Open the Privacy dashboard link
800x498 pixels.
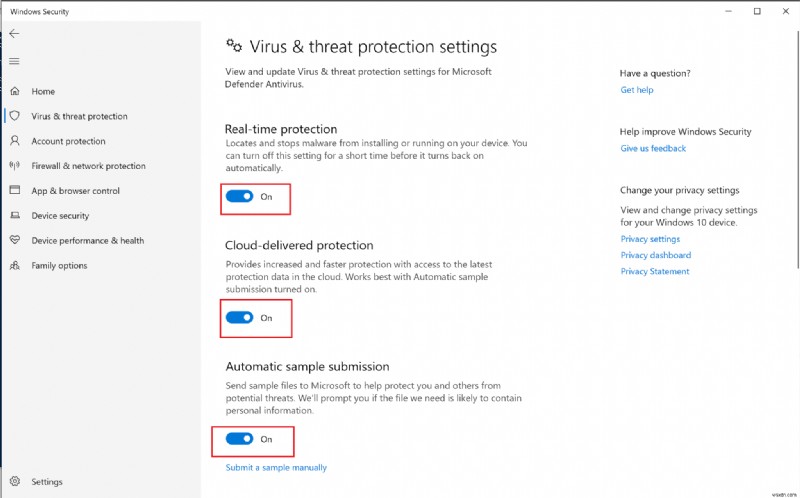point(655,255)
